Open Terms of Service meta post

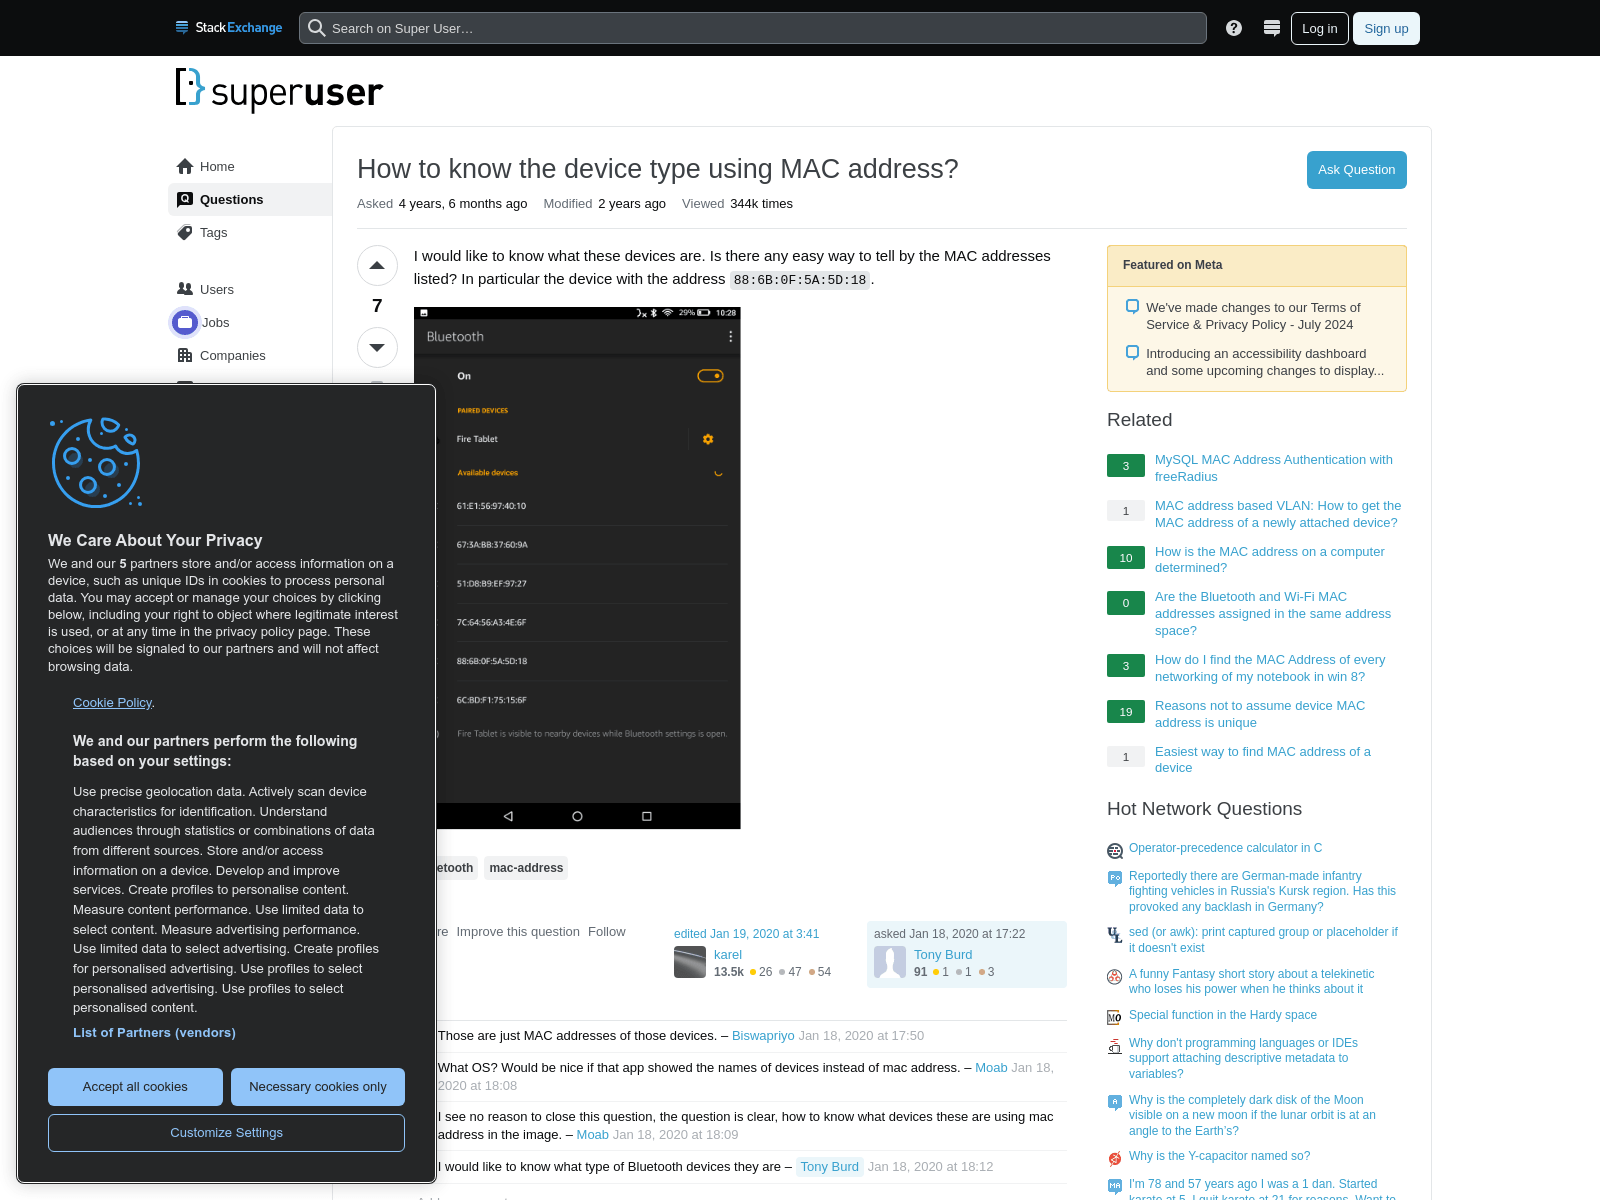[1253, 316]
